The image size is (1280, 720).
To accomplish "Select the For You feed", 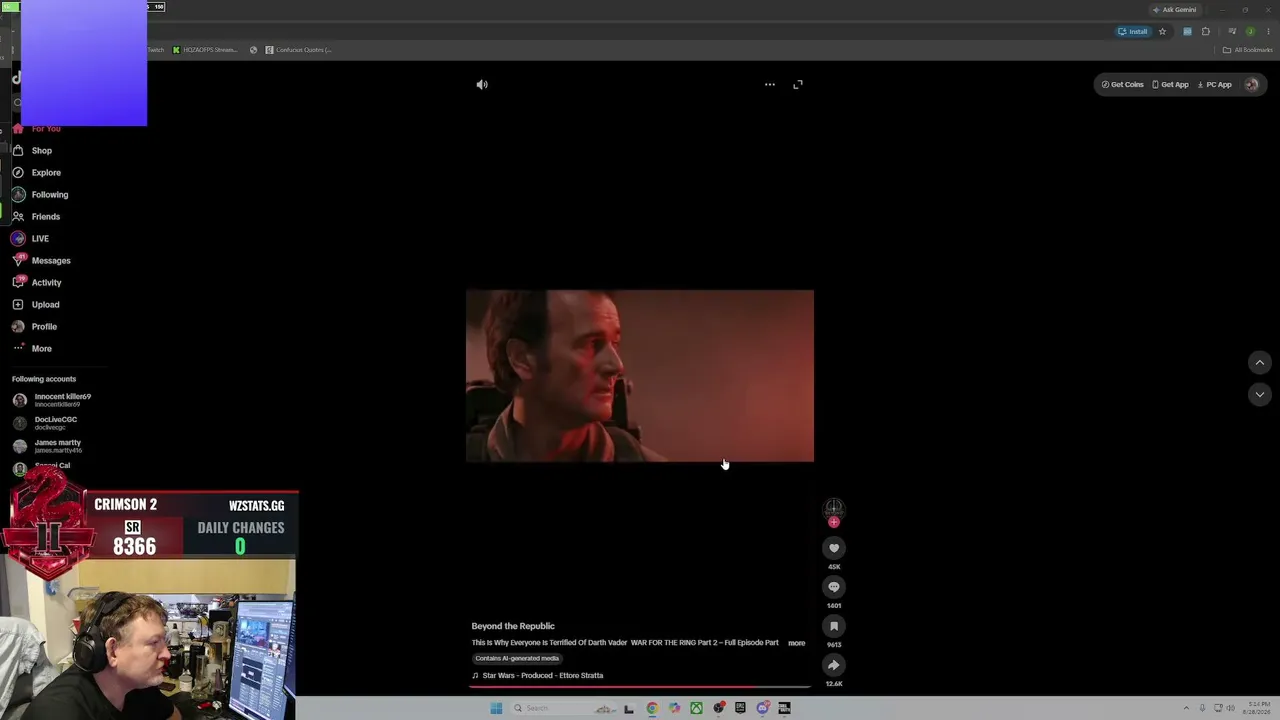I will [46, 129].
